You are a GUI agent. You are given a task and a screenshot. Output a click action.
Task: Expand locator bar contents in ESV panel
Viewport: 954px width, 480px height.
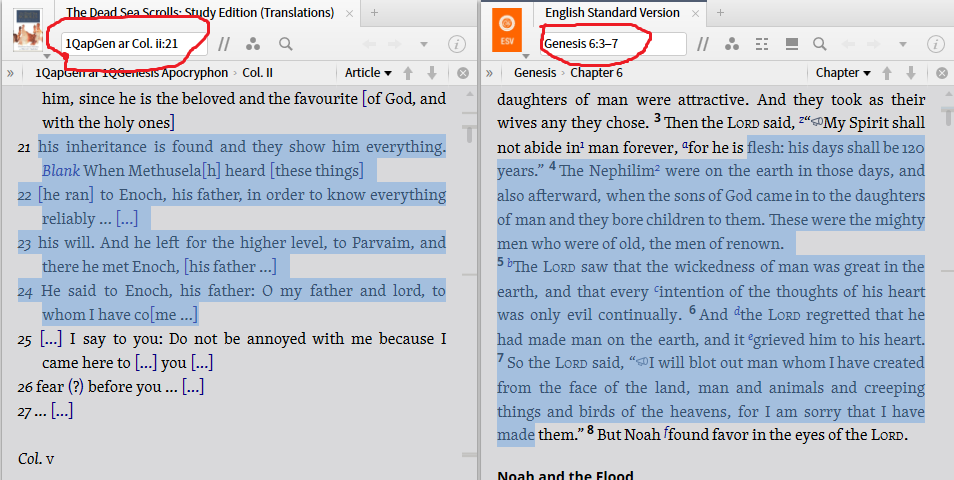click(x=490, y=73)
